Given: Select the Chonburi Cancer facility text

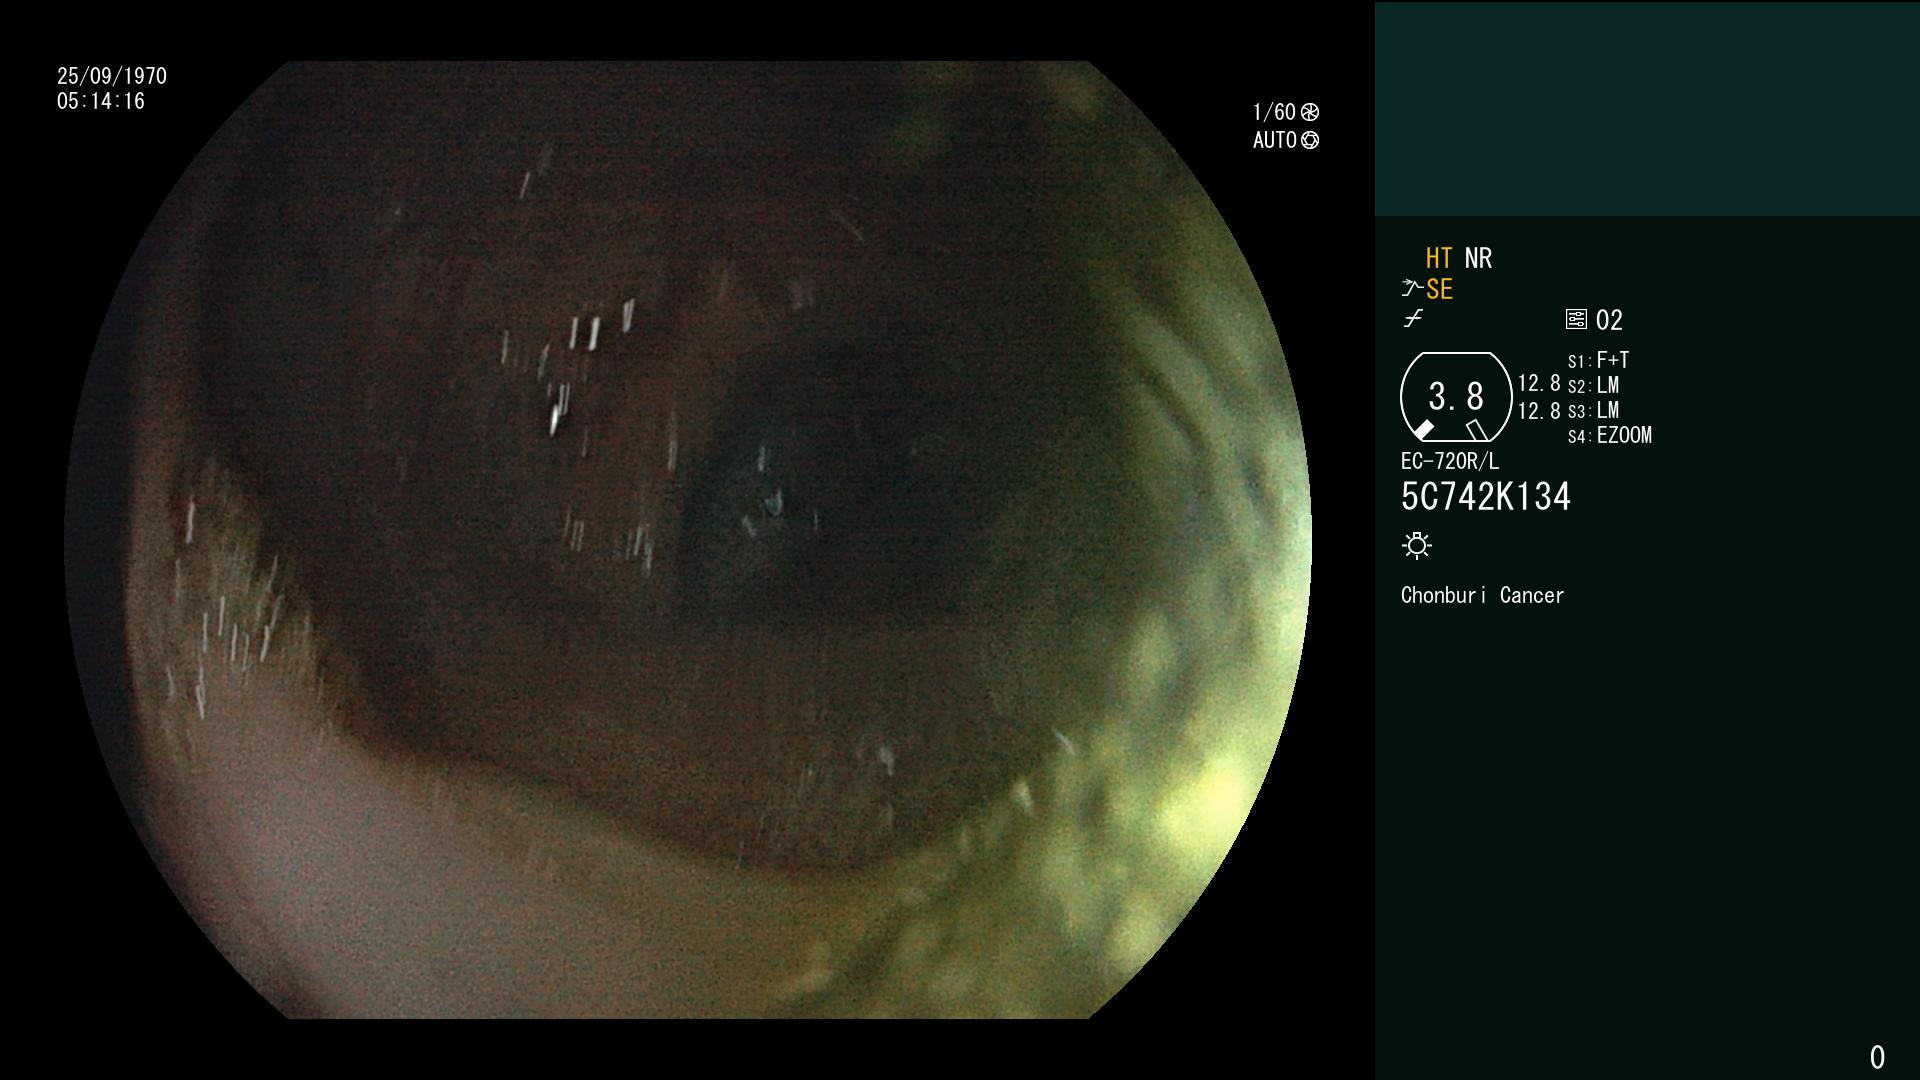Looking at the screenshot, I should coord(1482,595).
